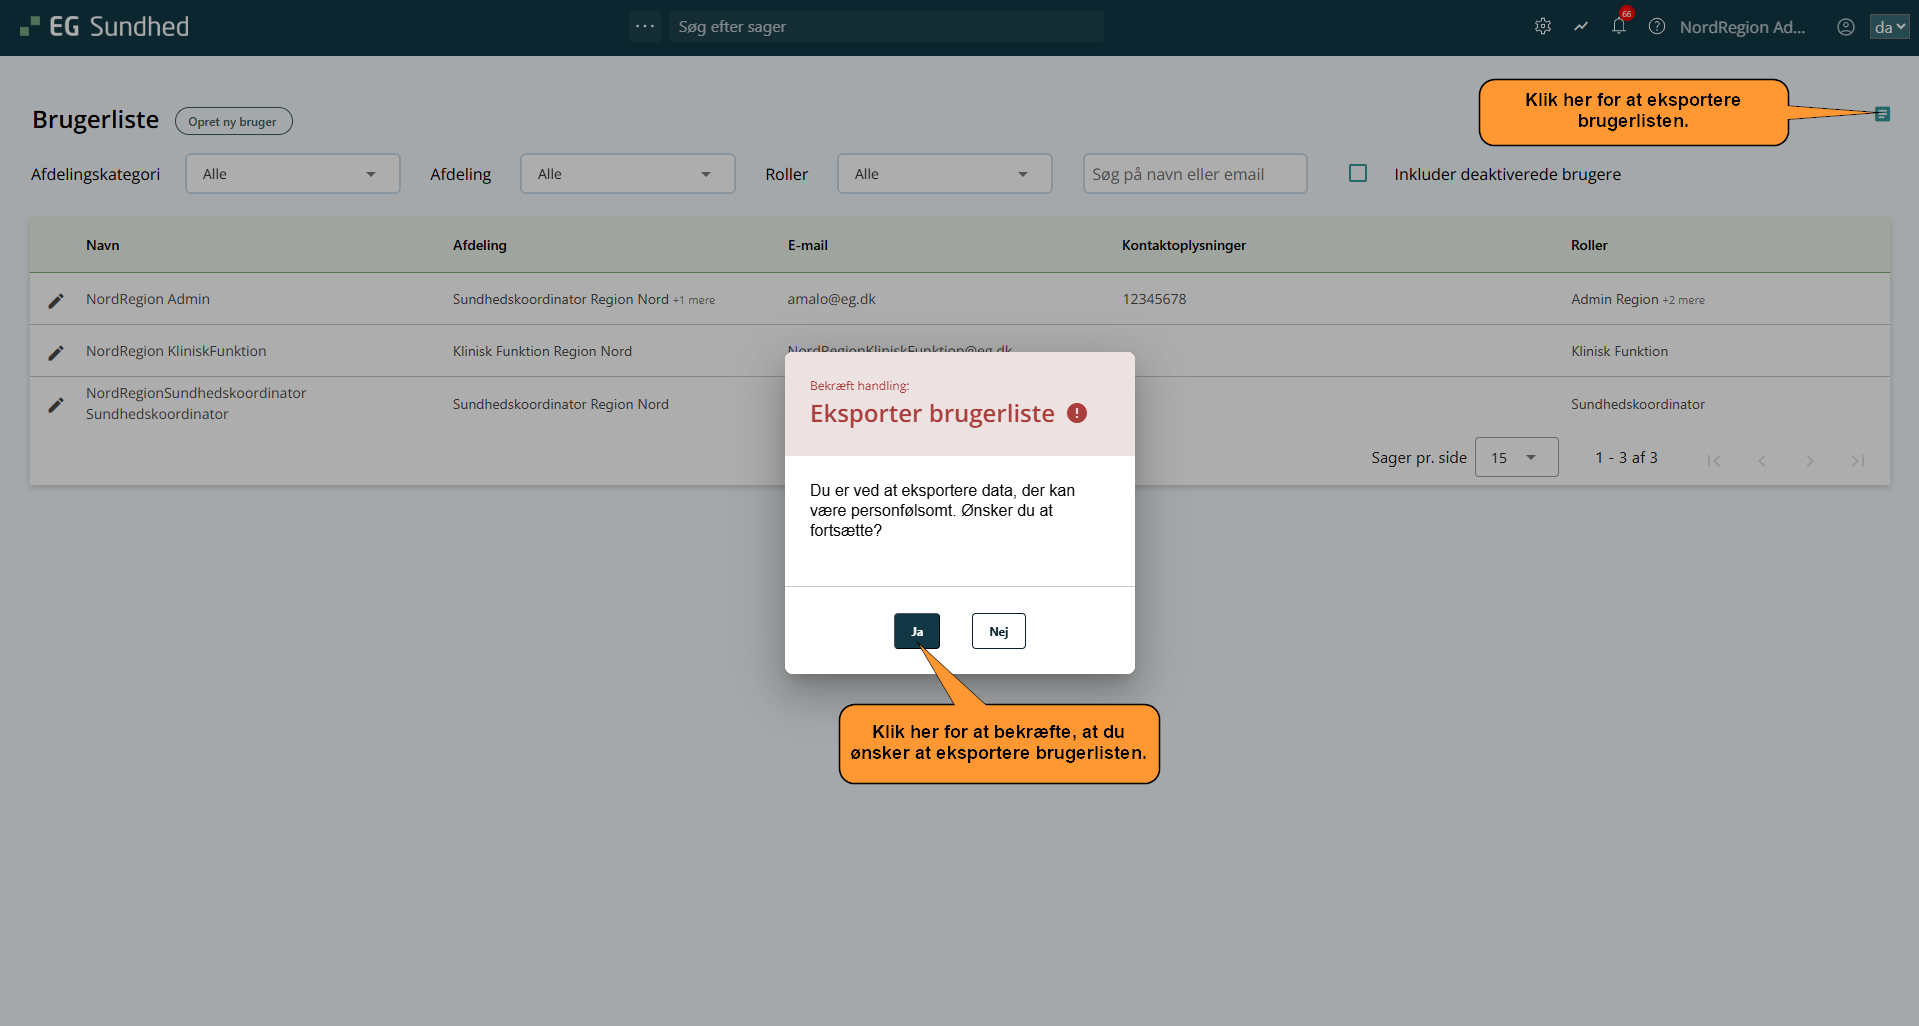Image resolution: width=1919 pixels, height=1026 pixels.
Task: Go to previous page arrow
Action: 1762,460
